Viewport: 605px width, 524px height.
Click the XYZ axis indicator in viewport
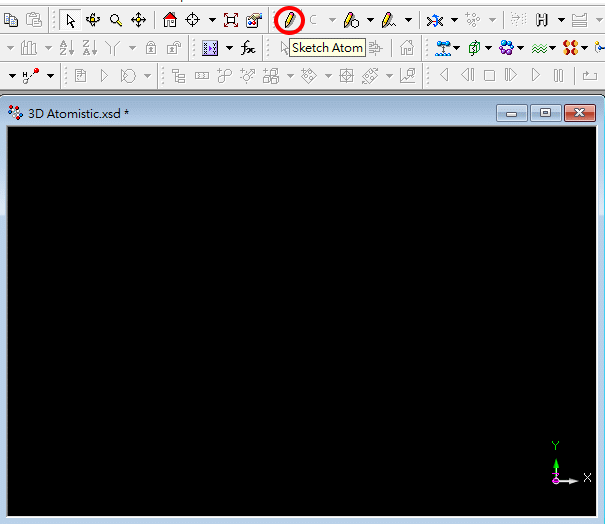click(x=562, y=468)
